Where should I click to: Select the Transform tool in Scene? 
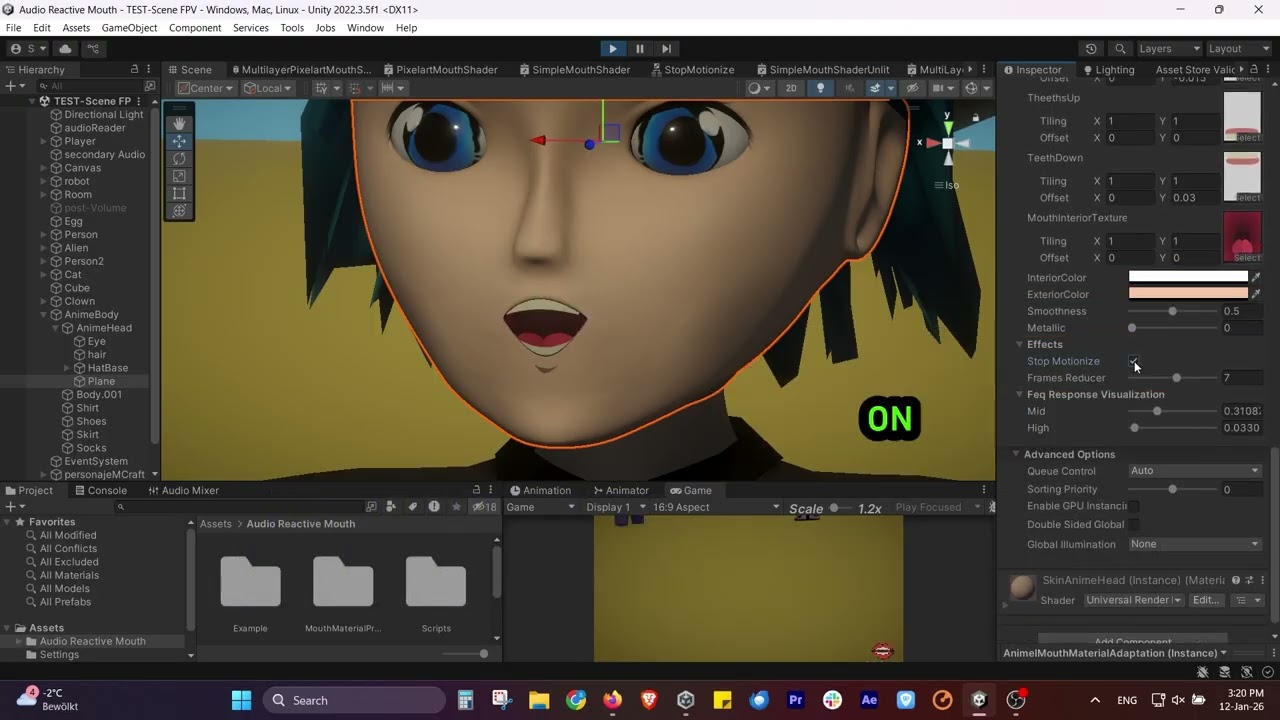coord(179,211)
